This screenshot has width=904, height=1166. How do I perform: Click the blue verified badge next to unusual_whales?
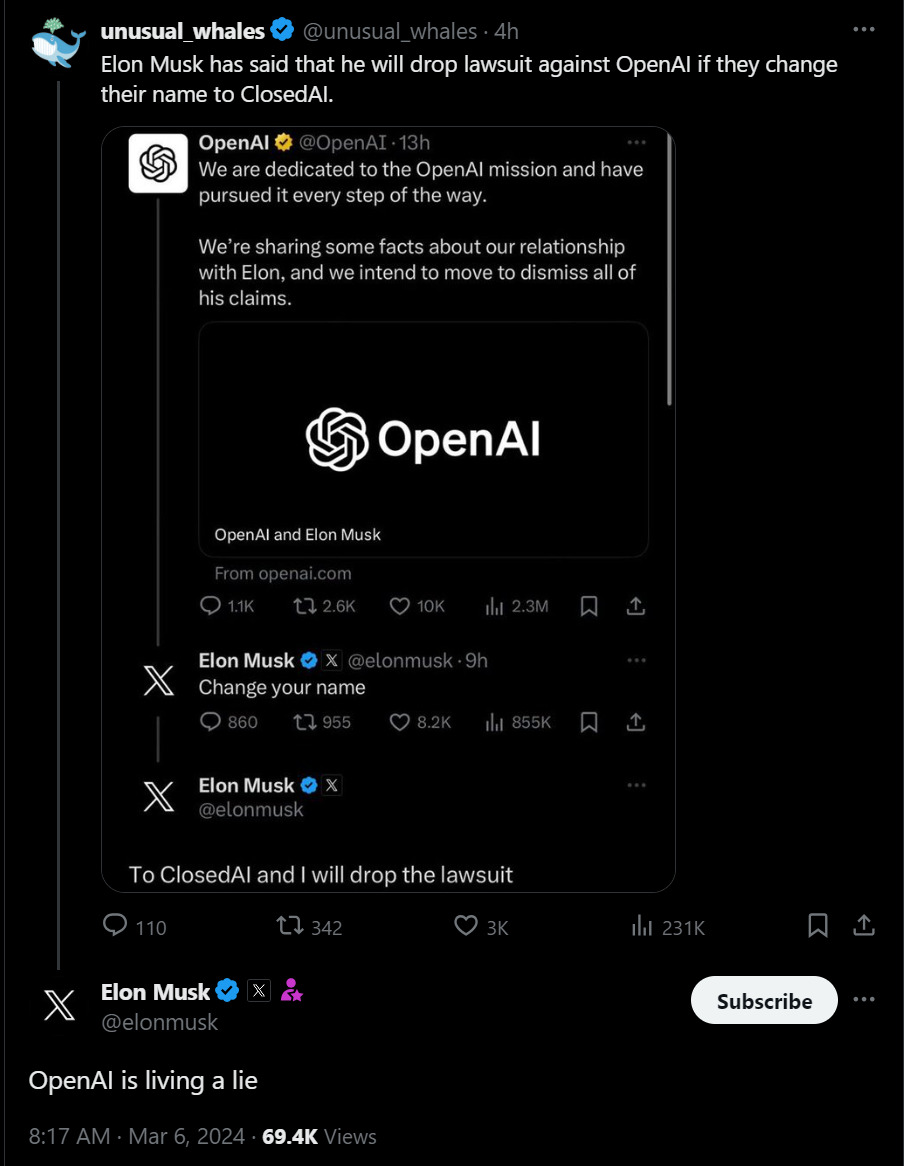(x=283, y=32)
